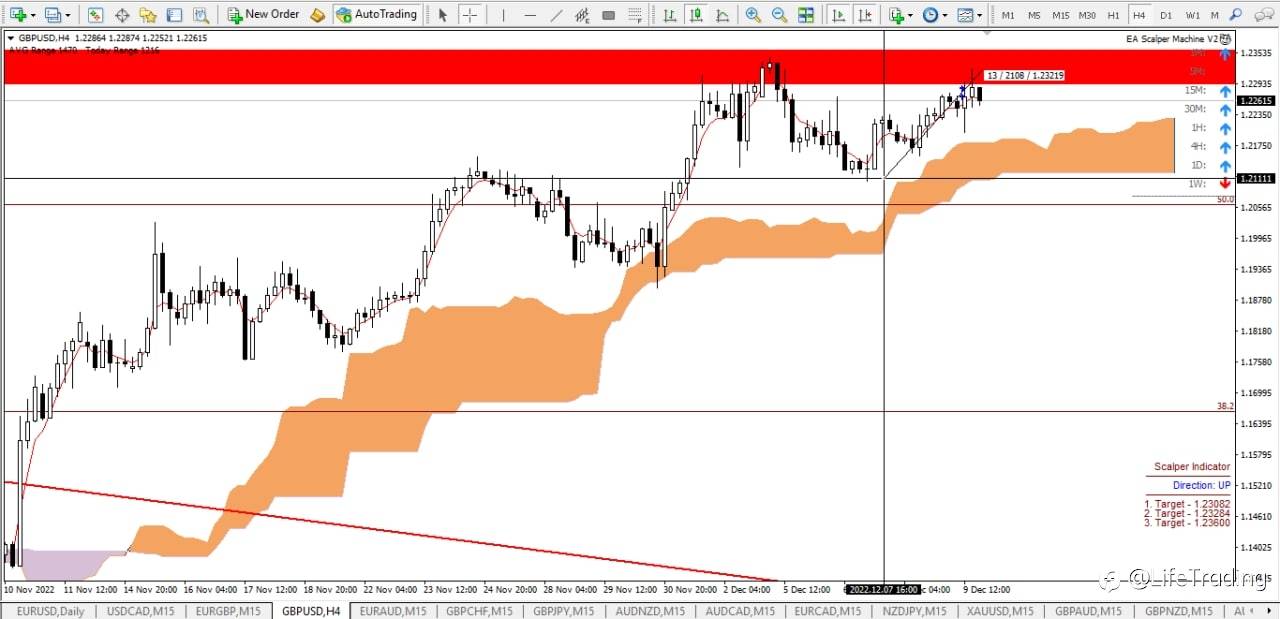
Task: Zoom in on the chart
Action: coord(753,15)
